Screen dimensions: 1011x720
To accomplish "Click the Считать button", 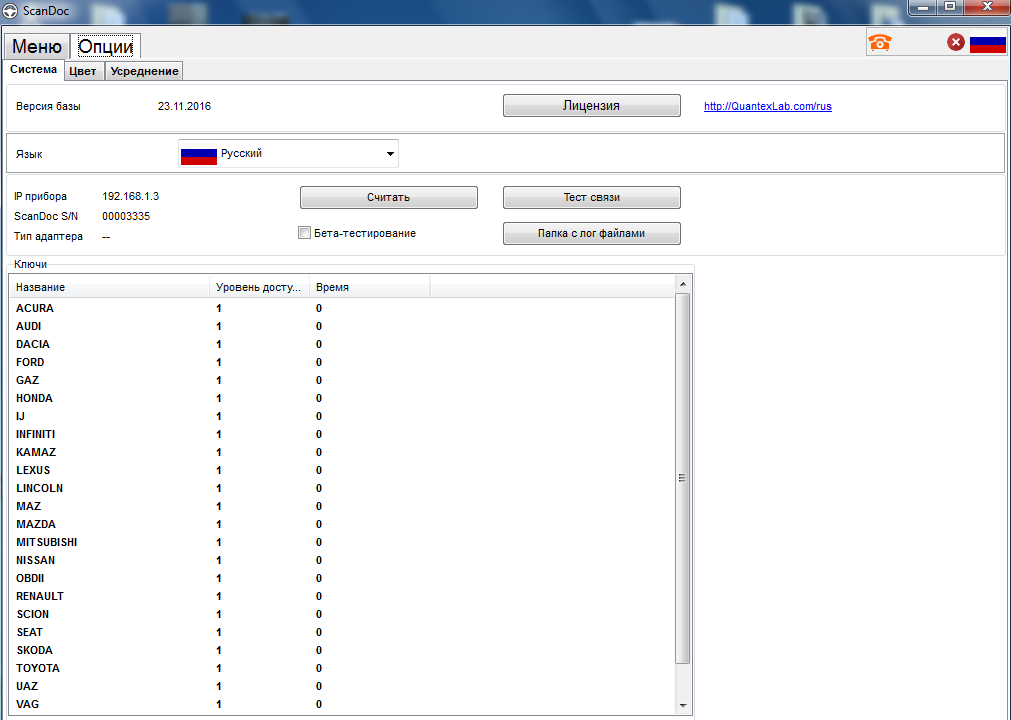I will click(388, 197).
